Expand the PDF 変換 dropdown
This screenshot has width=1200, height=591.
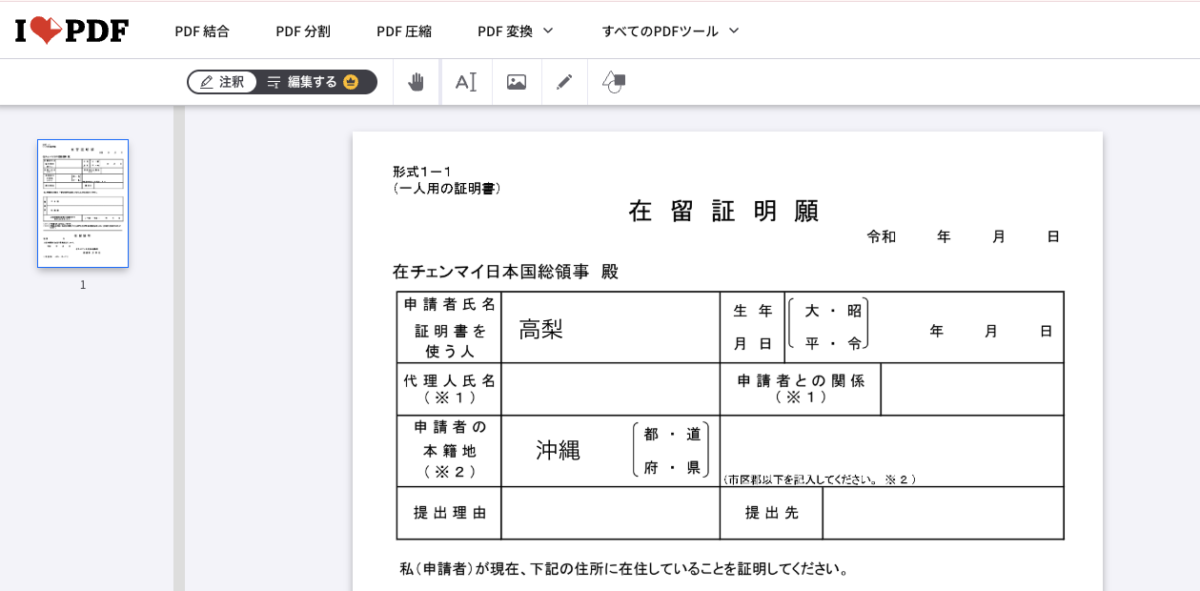(x=515, y=31)
